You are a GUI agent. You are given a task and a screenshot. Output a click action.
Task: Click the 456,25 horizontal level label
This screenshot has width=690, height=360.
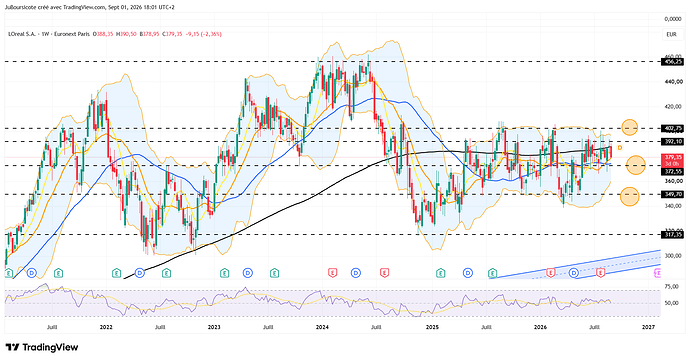tap(672, 62)
